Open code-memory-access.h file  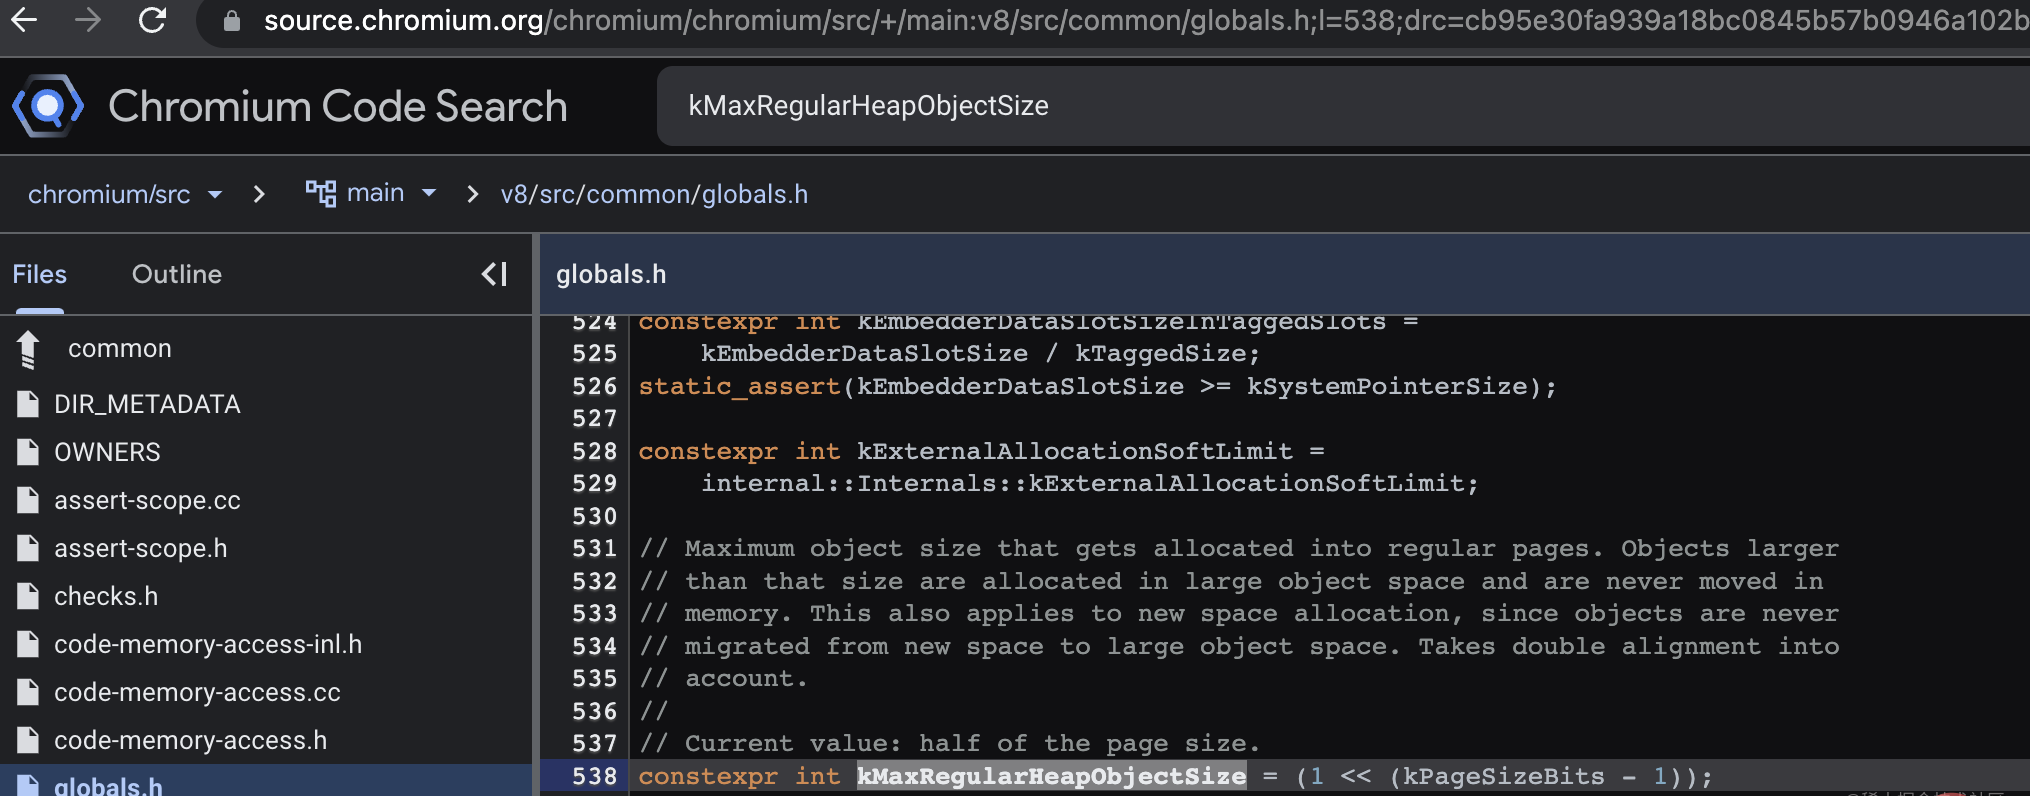190,740
